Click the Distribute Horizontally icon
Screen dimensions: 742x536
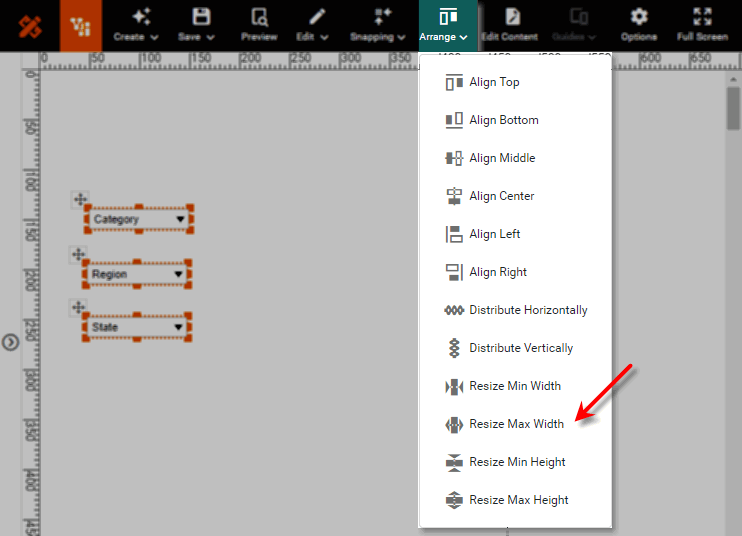tap(454, 311)
